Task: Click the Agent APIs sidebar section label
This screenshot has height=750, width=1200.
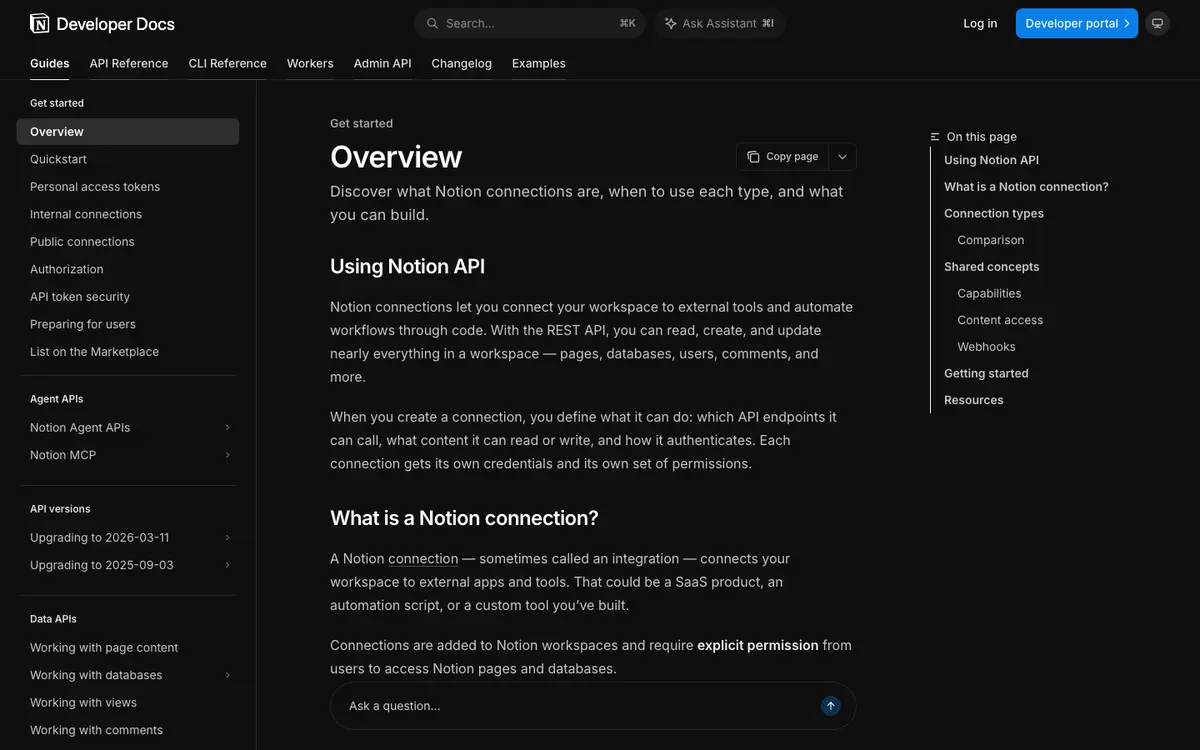Action: 57,399
